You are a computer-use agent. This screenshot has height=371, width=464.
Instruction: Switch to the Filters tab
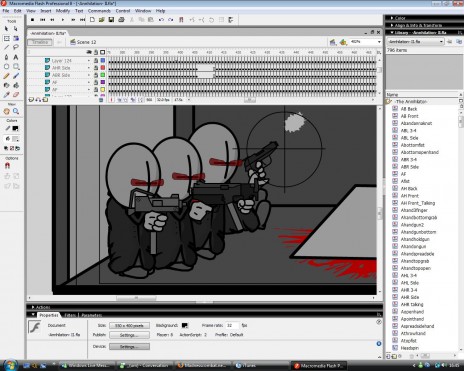(70, 315)
